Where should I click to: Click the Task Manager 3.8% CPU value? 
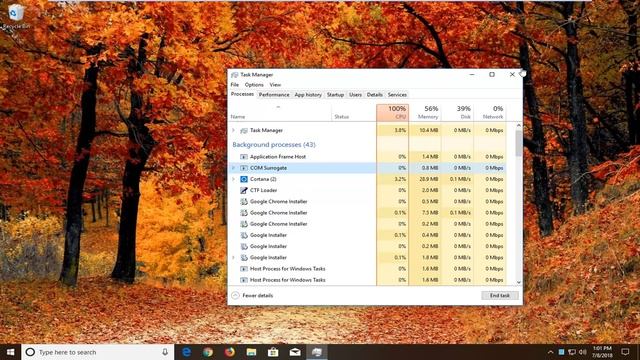(x=400, y=130)
